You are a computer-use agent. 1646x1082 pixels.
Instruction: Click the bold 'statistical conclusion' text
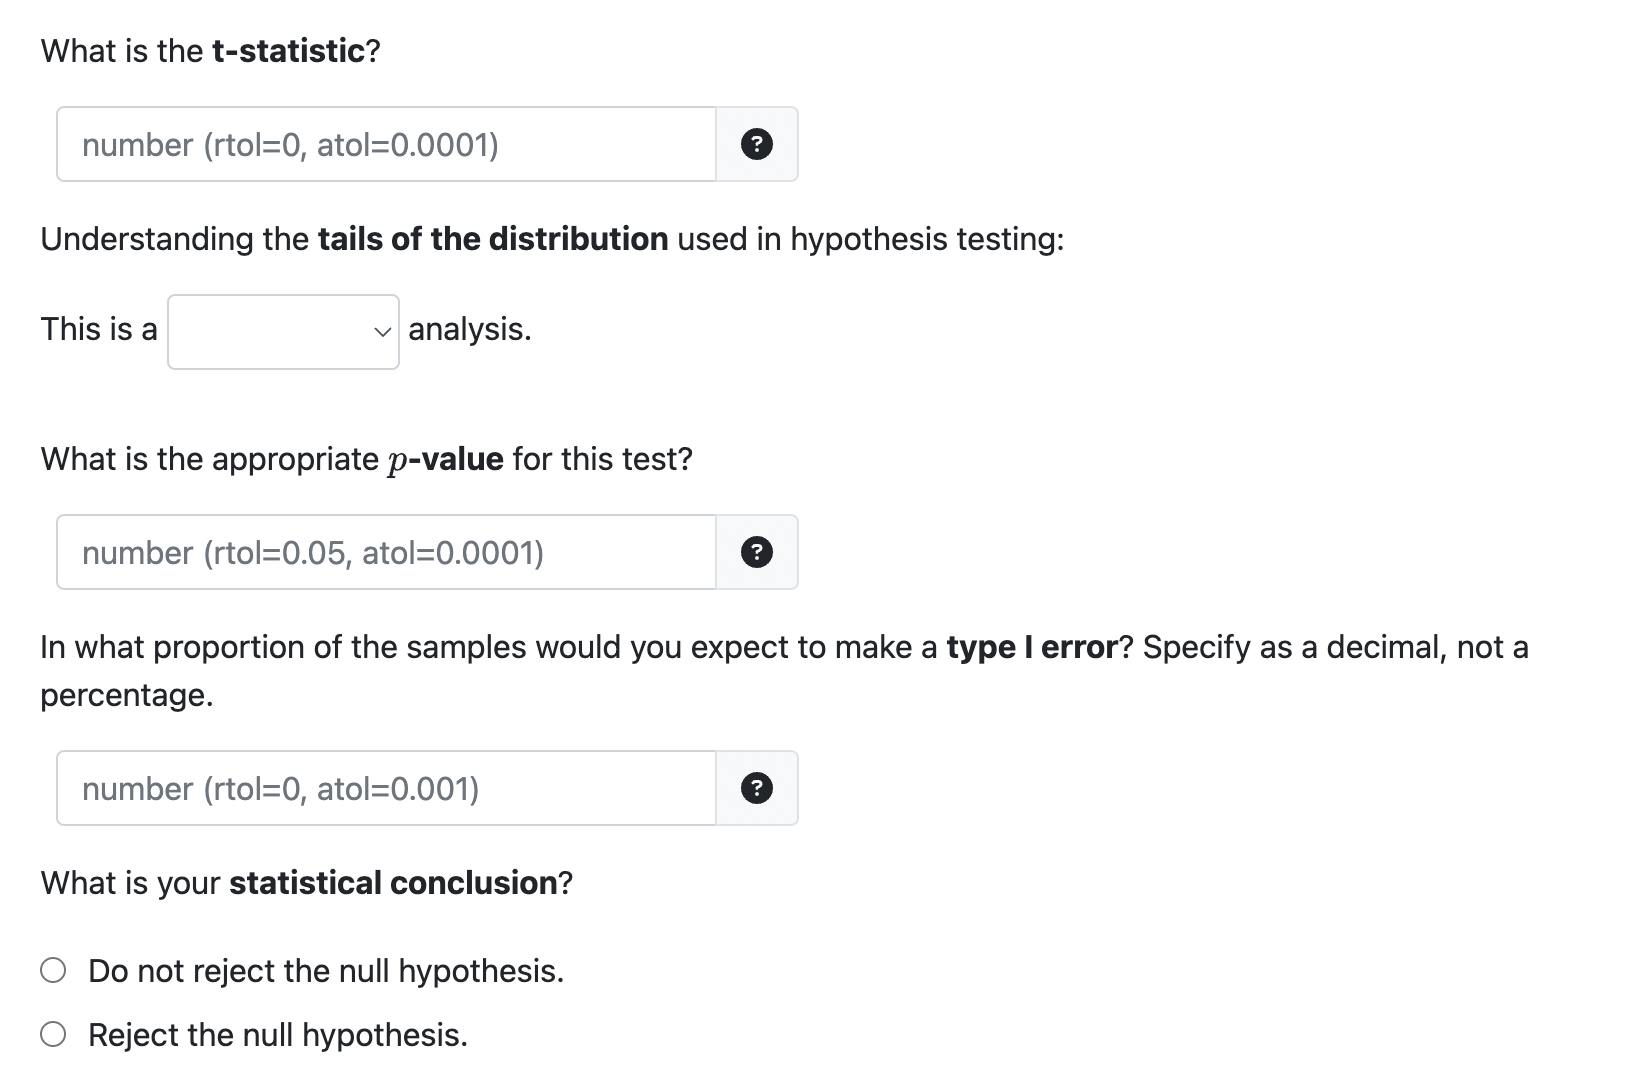[x=393, y=883]
